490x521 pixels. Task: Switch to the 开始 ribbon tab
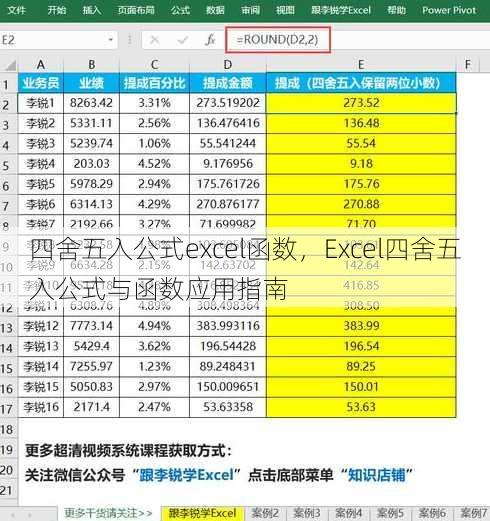tap(56, 10)
